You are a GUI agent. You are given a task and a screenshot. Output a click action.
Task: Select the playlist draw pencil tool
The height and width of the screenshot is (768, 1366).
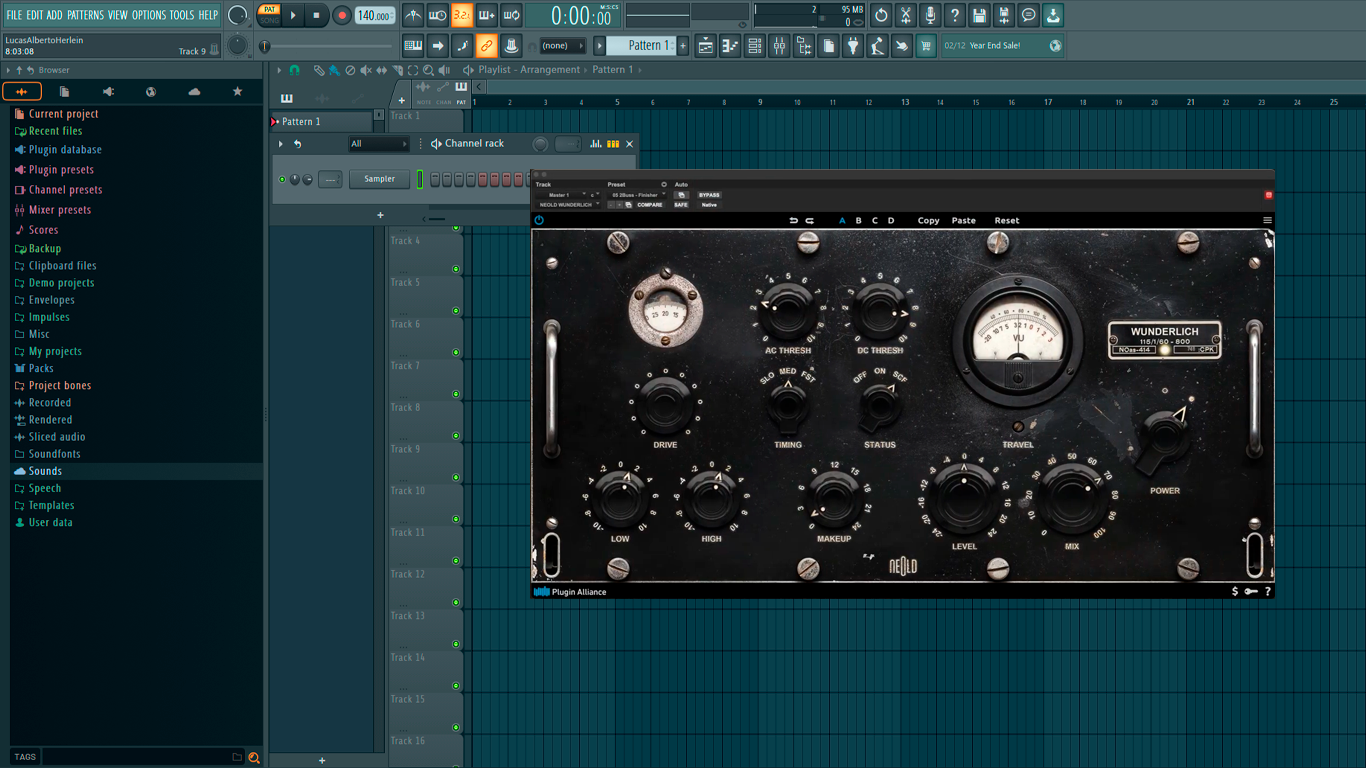point(319,70)
